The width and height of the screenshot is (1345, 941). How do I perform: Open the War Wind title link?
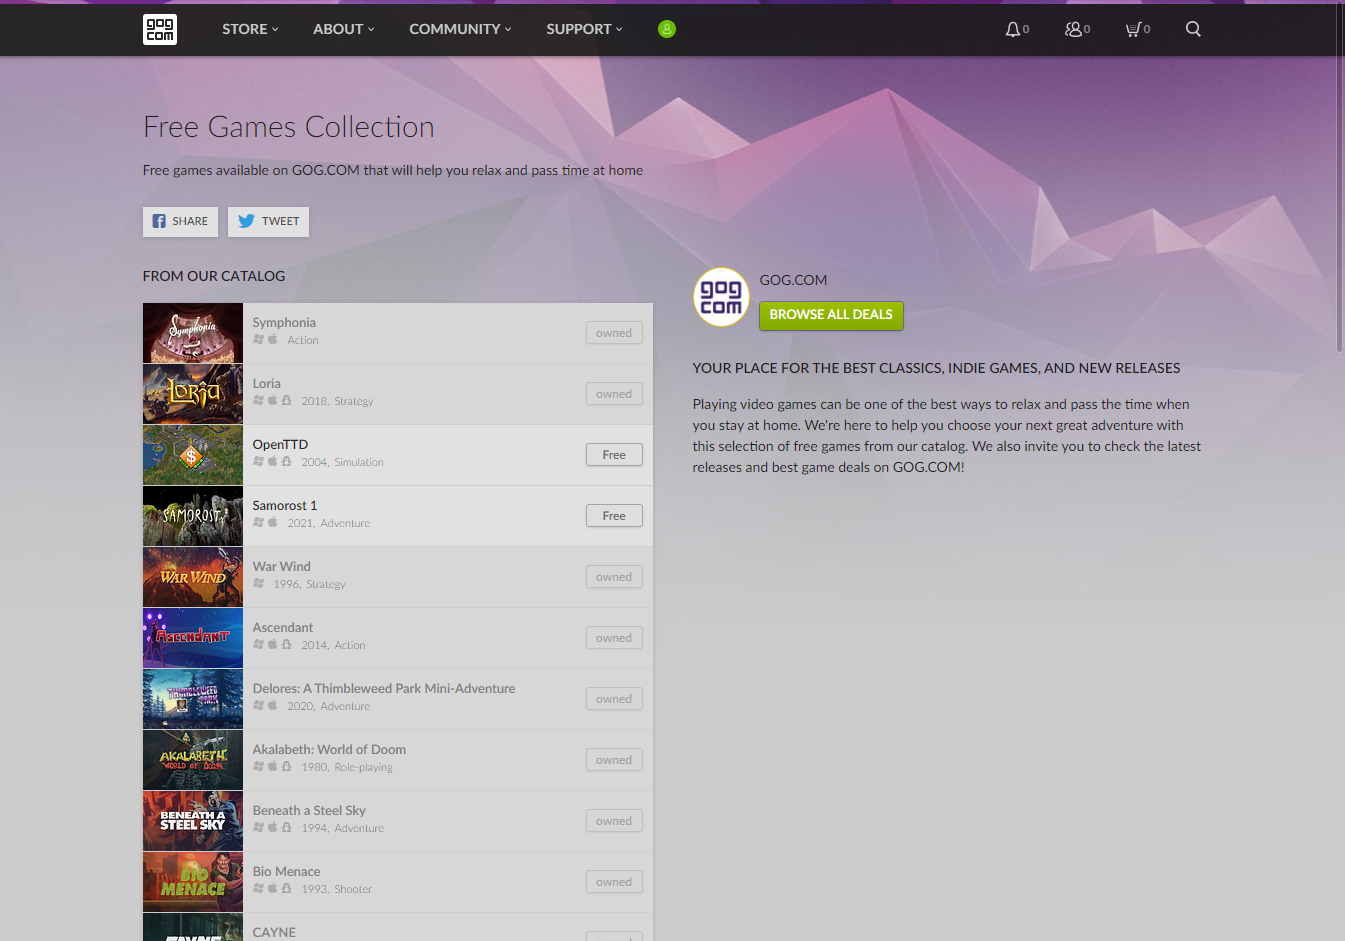tap(281, 566)
